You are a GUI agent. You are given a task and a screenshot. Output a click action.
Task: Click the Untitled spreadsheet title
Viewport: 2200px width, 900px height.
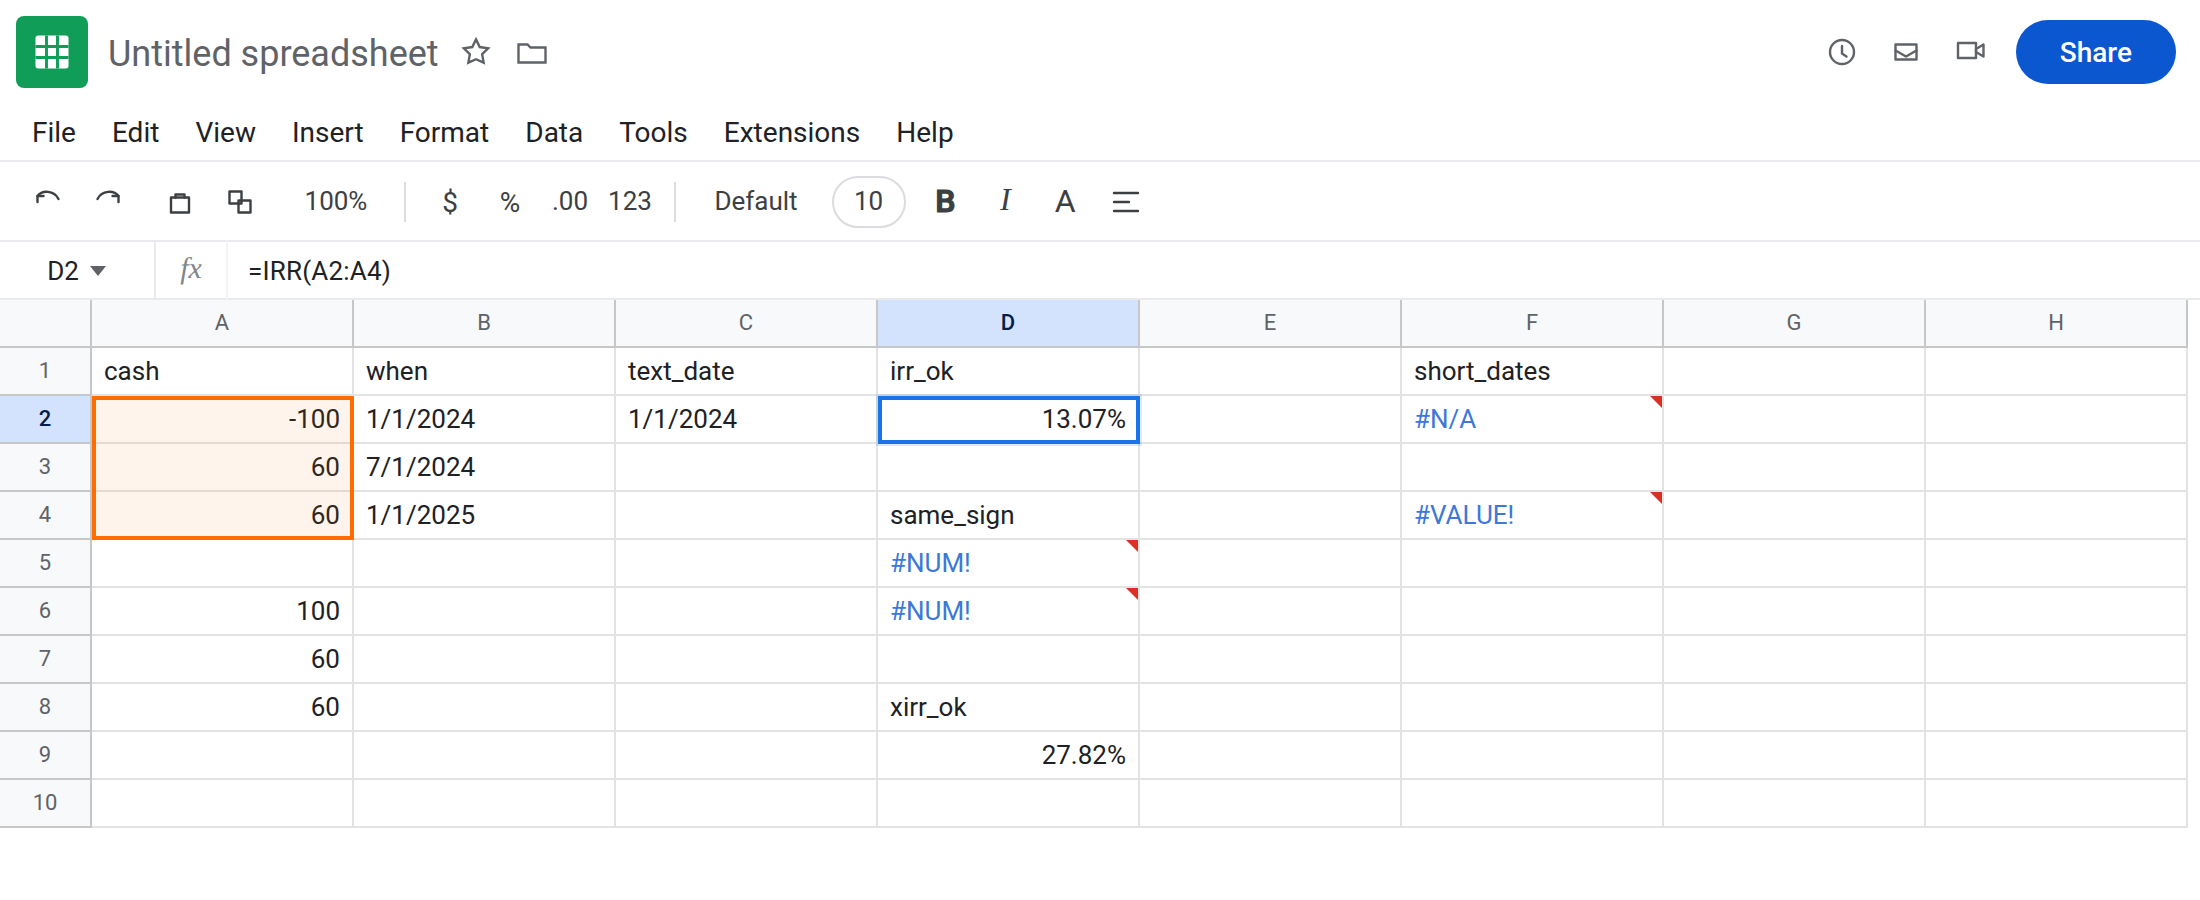point(273,53)
